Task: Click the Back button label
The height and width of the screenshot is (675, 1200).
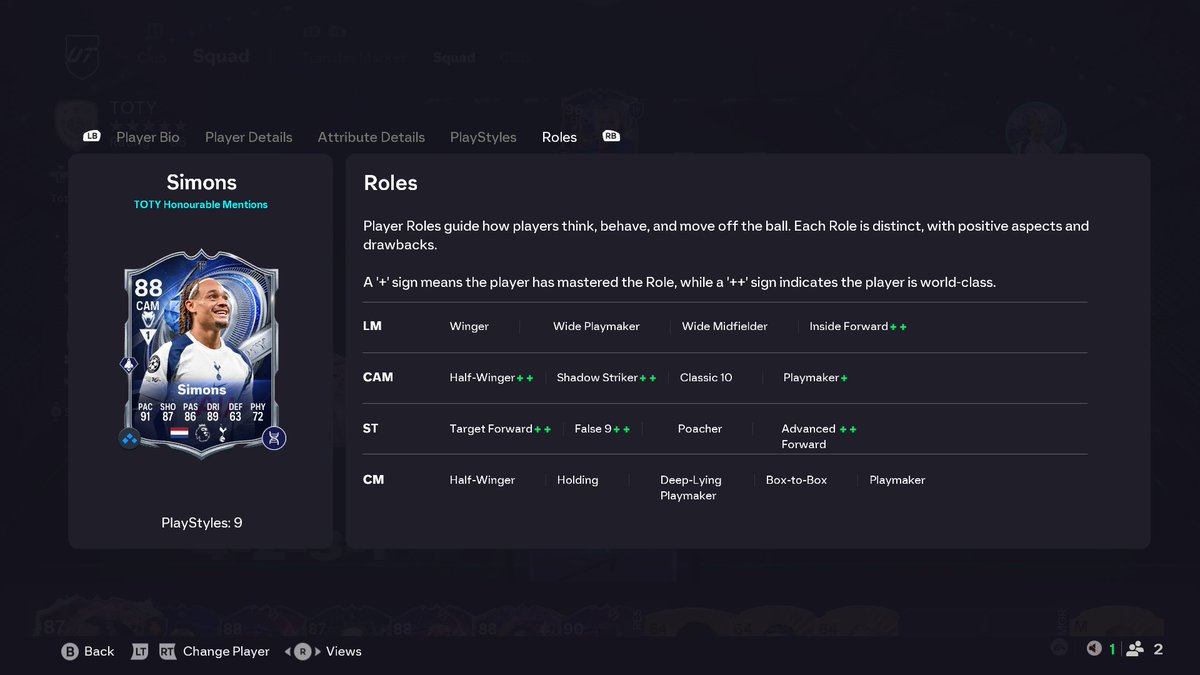Action: [x=99, y=651]
